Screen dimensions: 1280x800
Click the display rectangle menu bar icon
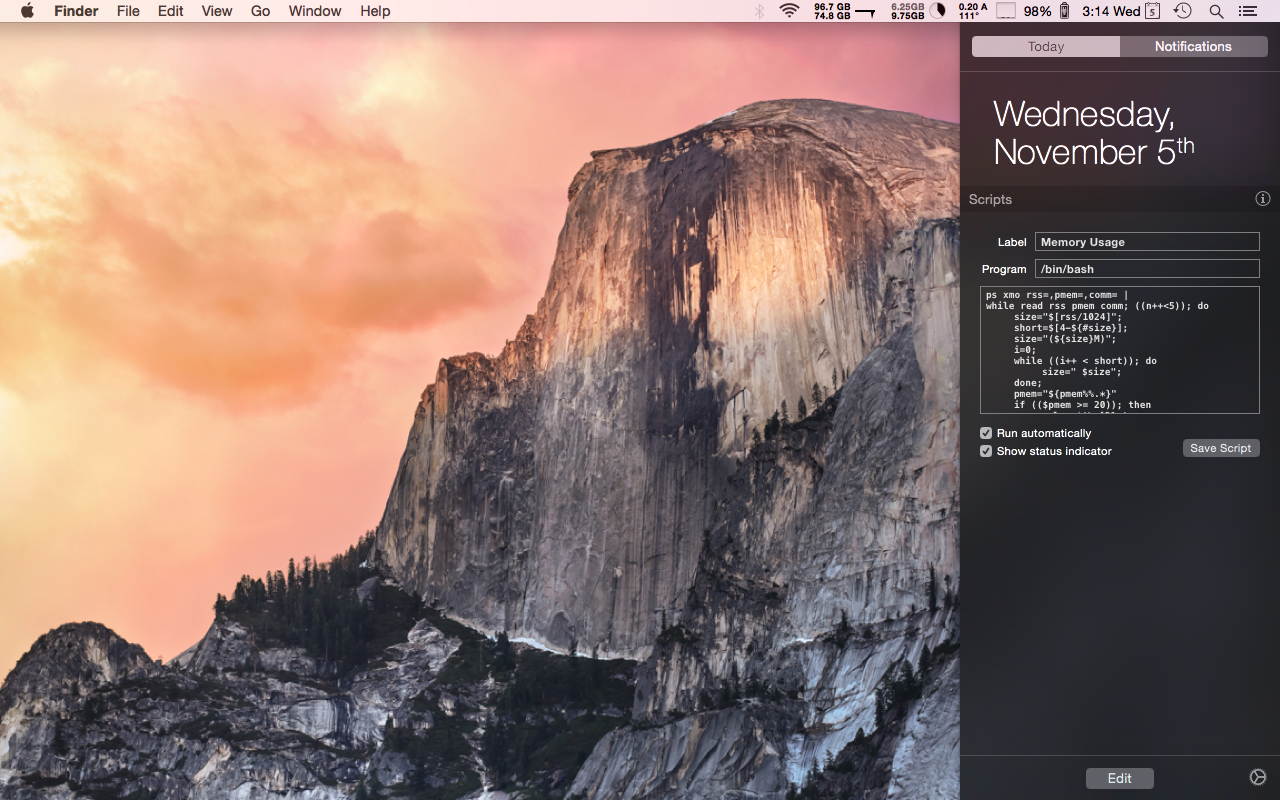pos(1006,11)
